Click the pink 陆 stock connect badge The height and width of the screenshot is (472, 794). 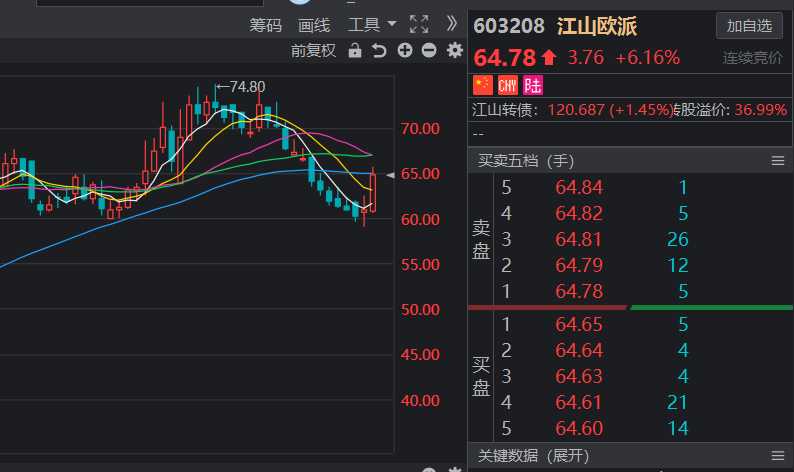[533, 84]
